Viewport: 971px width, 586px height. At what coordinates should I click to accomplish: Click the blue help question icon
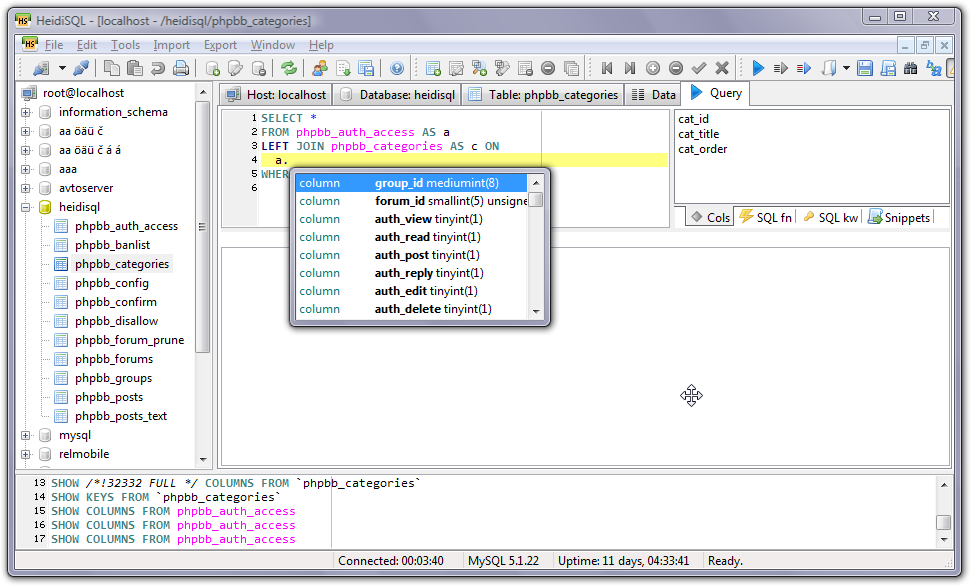[397, 68]
